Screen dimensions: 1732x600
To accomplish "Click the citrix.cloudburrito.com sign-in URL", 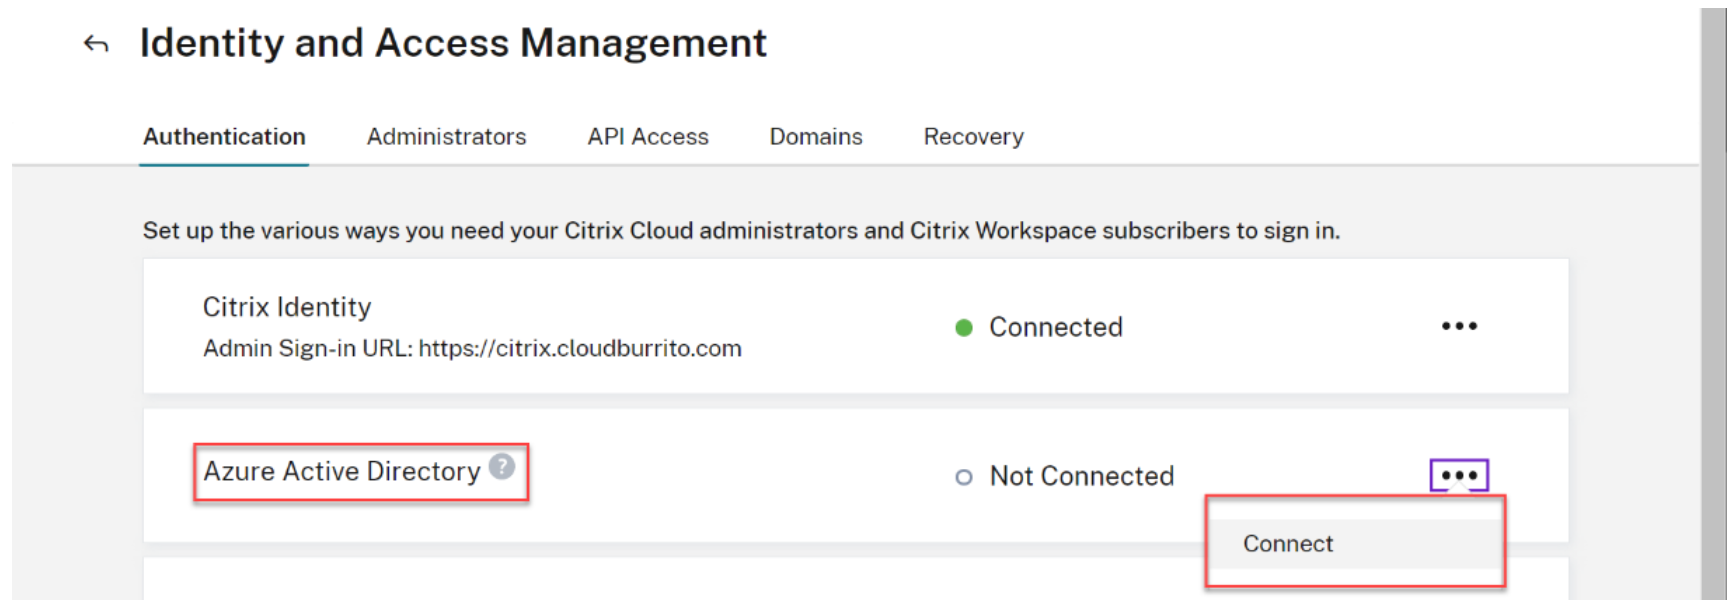I will click(x=580, y=349).
